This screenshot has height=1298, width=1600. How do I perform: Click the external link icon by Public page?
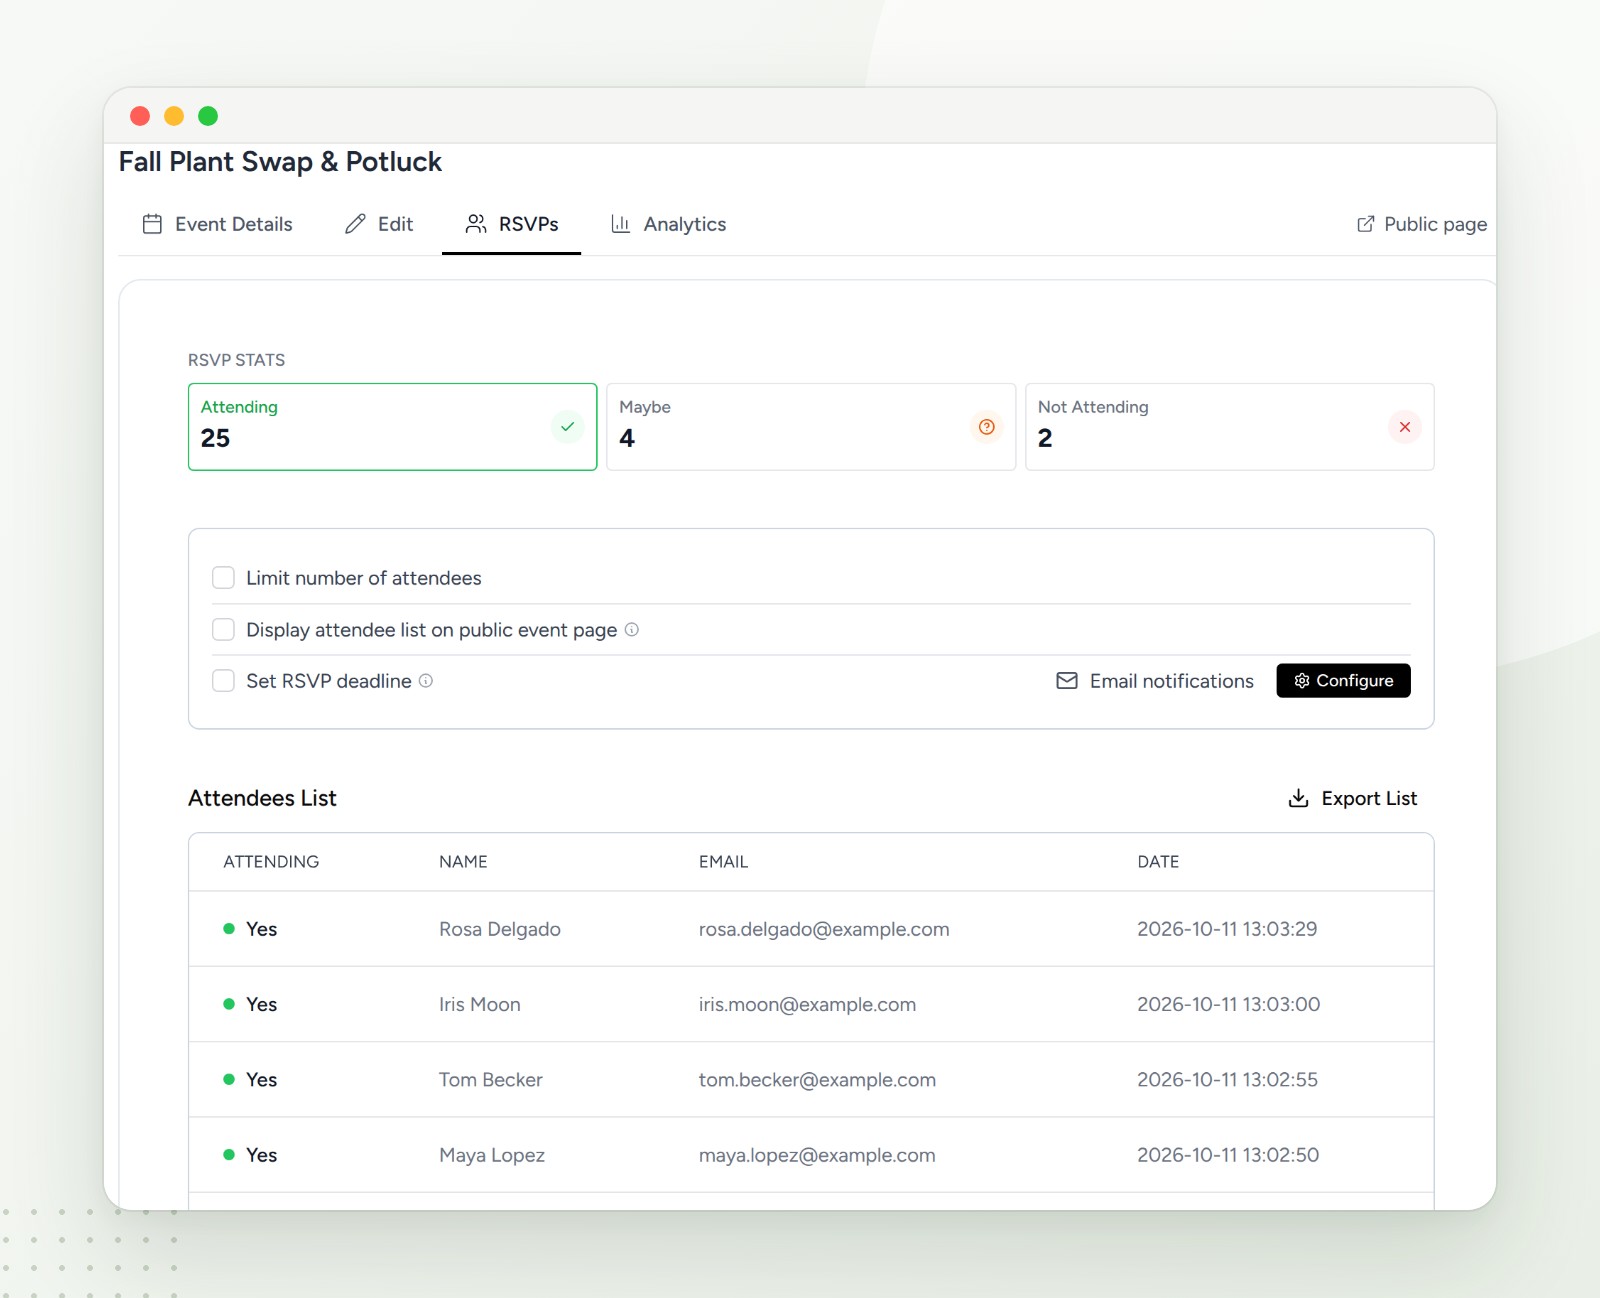[x=1365, y=224]
